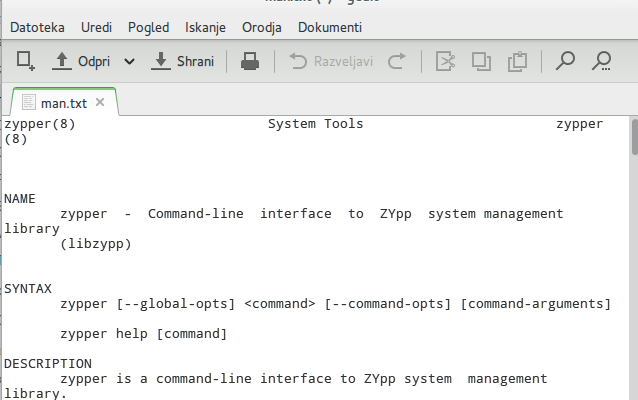Click the NAME heading in the text

click(x=20, y=199)
